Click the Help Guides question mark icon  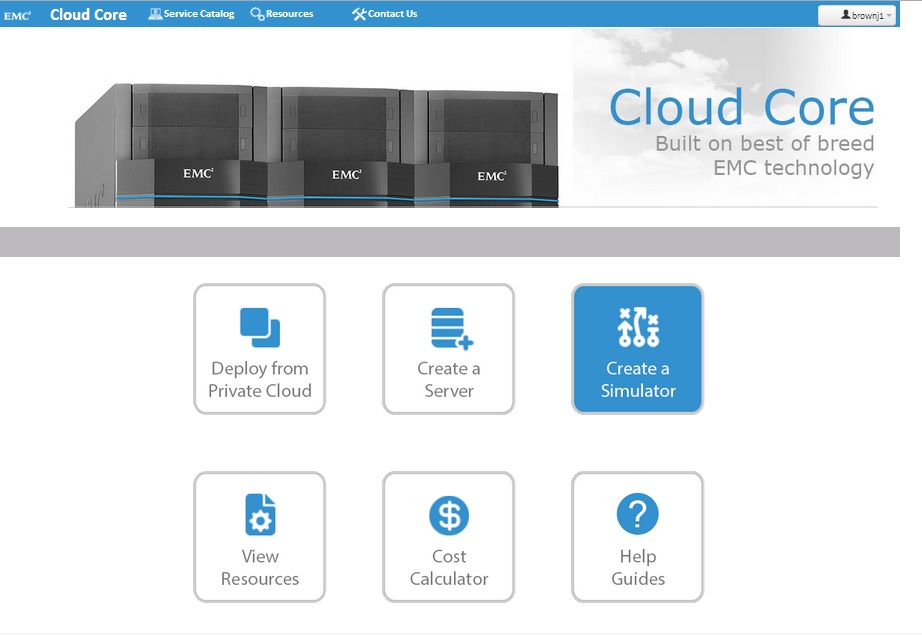(x=638, y=514)
